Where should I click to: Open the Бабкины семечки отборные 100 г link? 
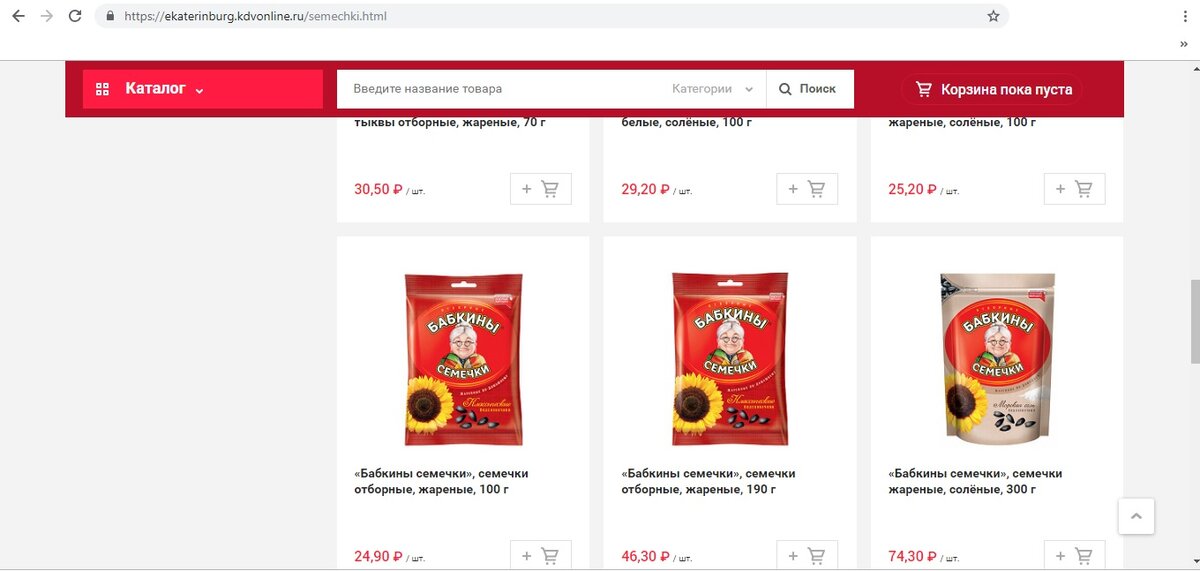[x=441, y=481]
